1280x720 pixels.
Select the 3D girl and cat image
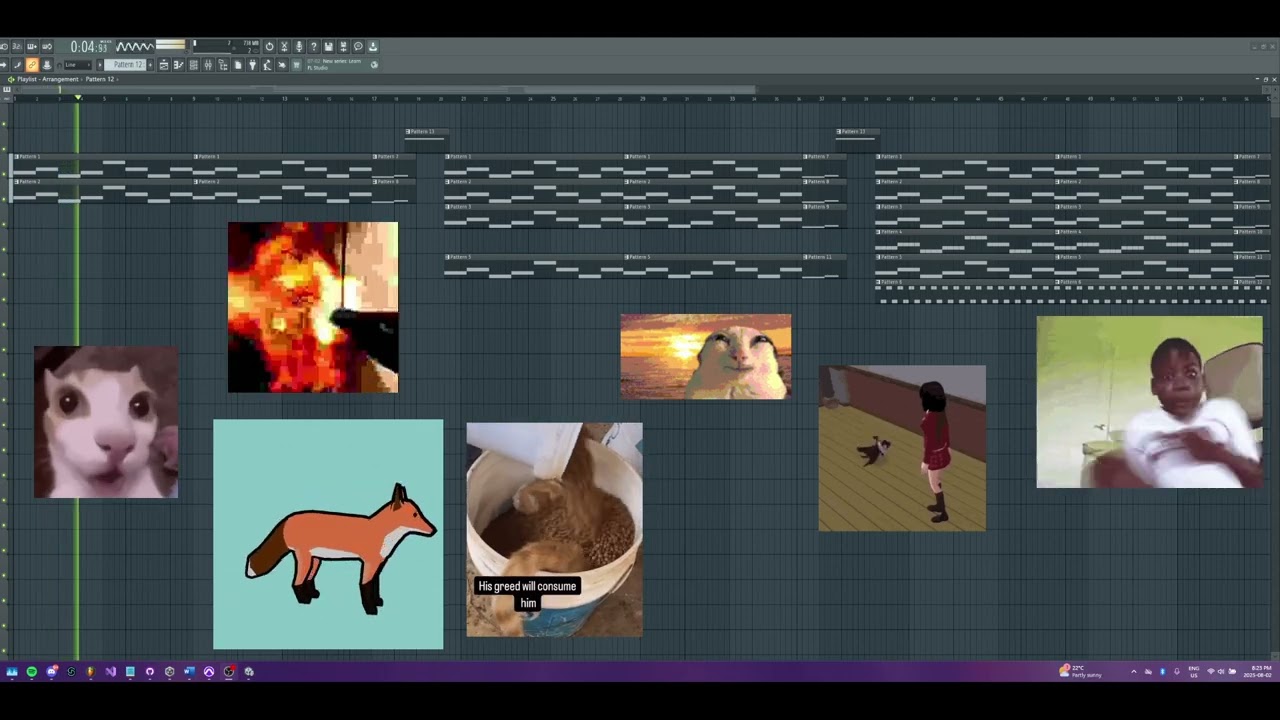(902, 448)
